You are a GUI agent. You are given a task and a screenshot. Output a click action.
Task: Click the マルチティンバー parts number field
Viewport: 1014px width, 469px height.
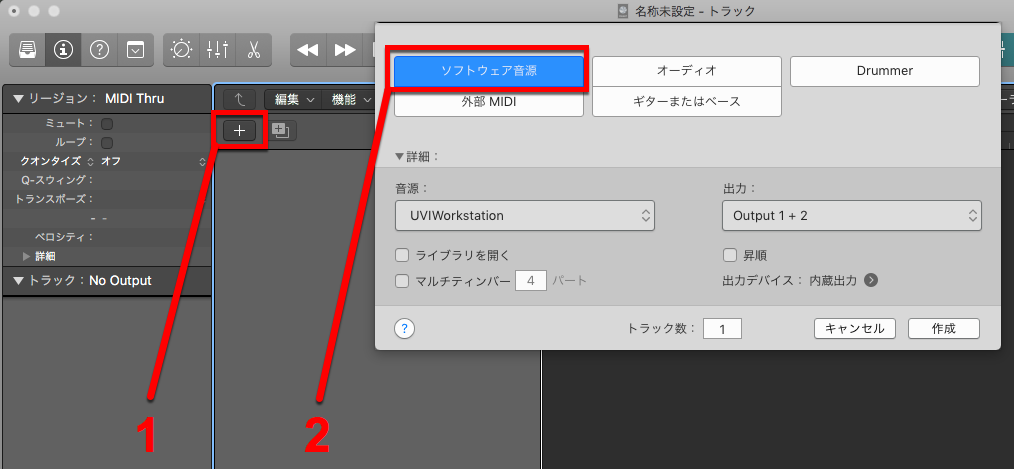531,281
